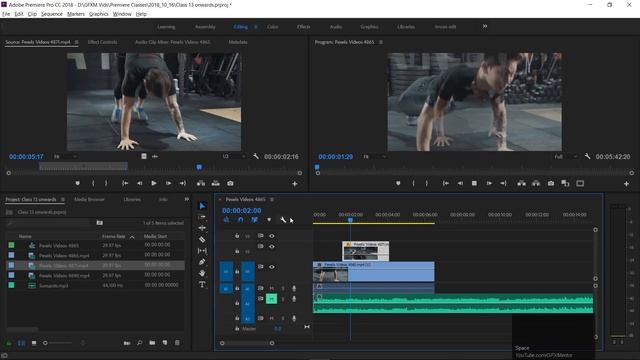The height and width of the screenshot is (360, 640).
Task: Open Source monitor settings wrench
Action: pyautogui.click(x=256, y=156)
